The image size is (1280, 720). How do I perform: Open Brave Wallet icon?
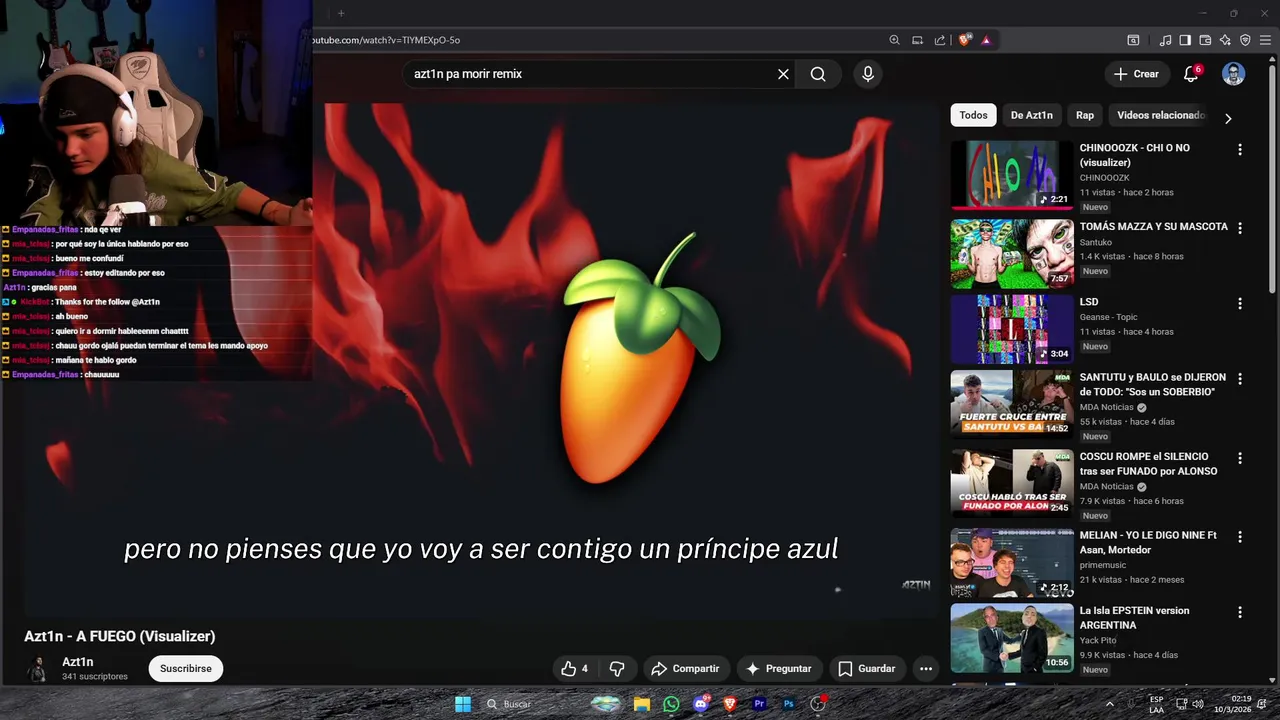pos(1205,40)
